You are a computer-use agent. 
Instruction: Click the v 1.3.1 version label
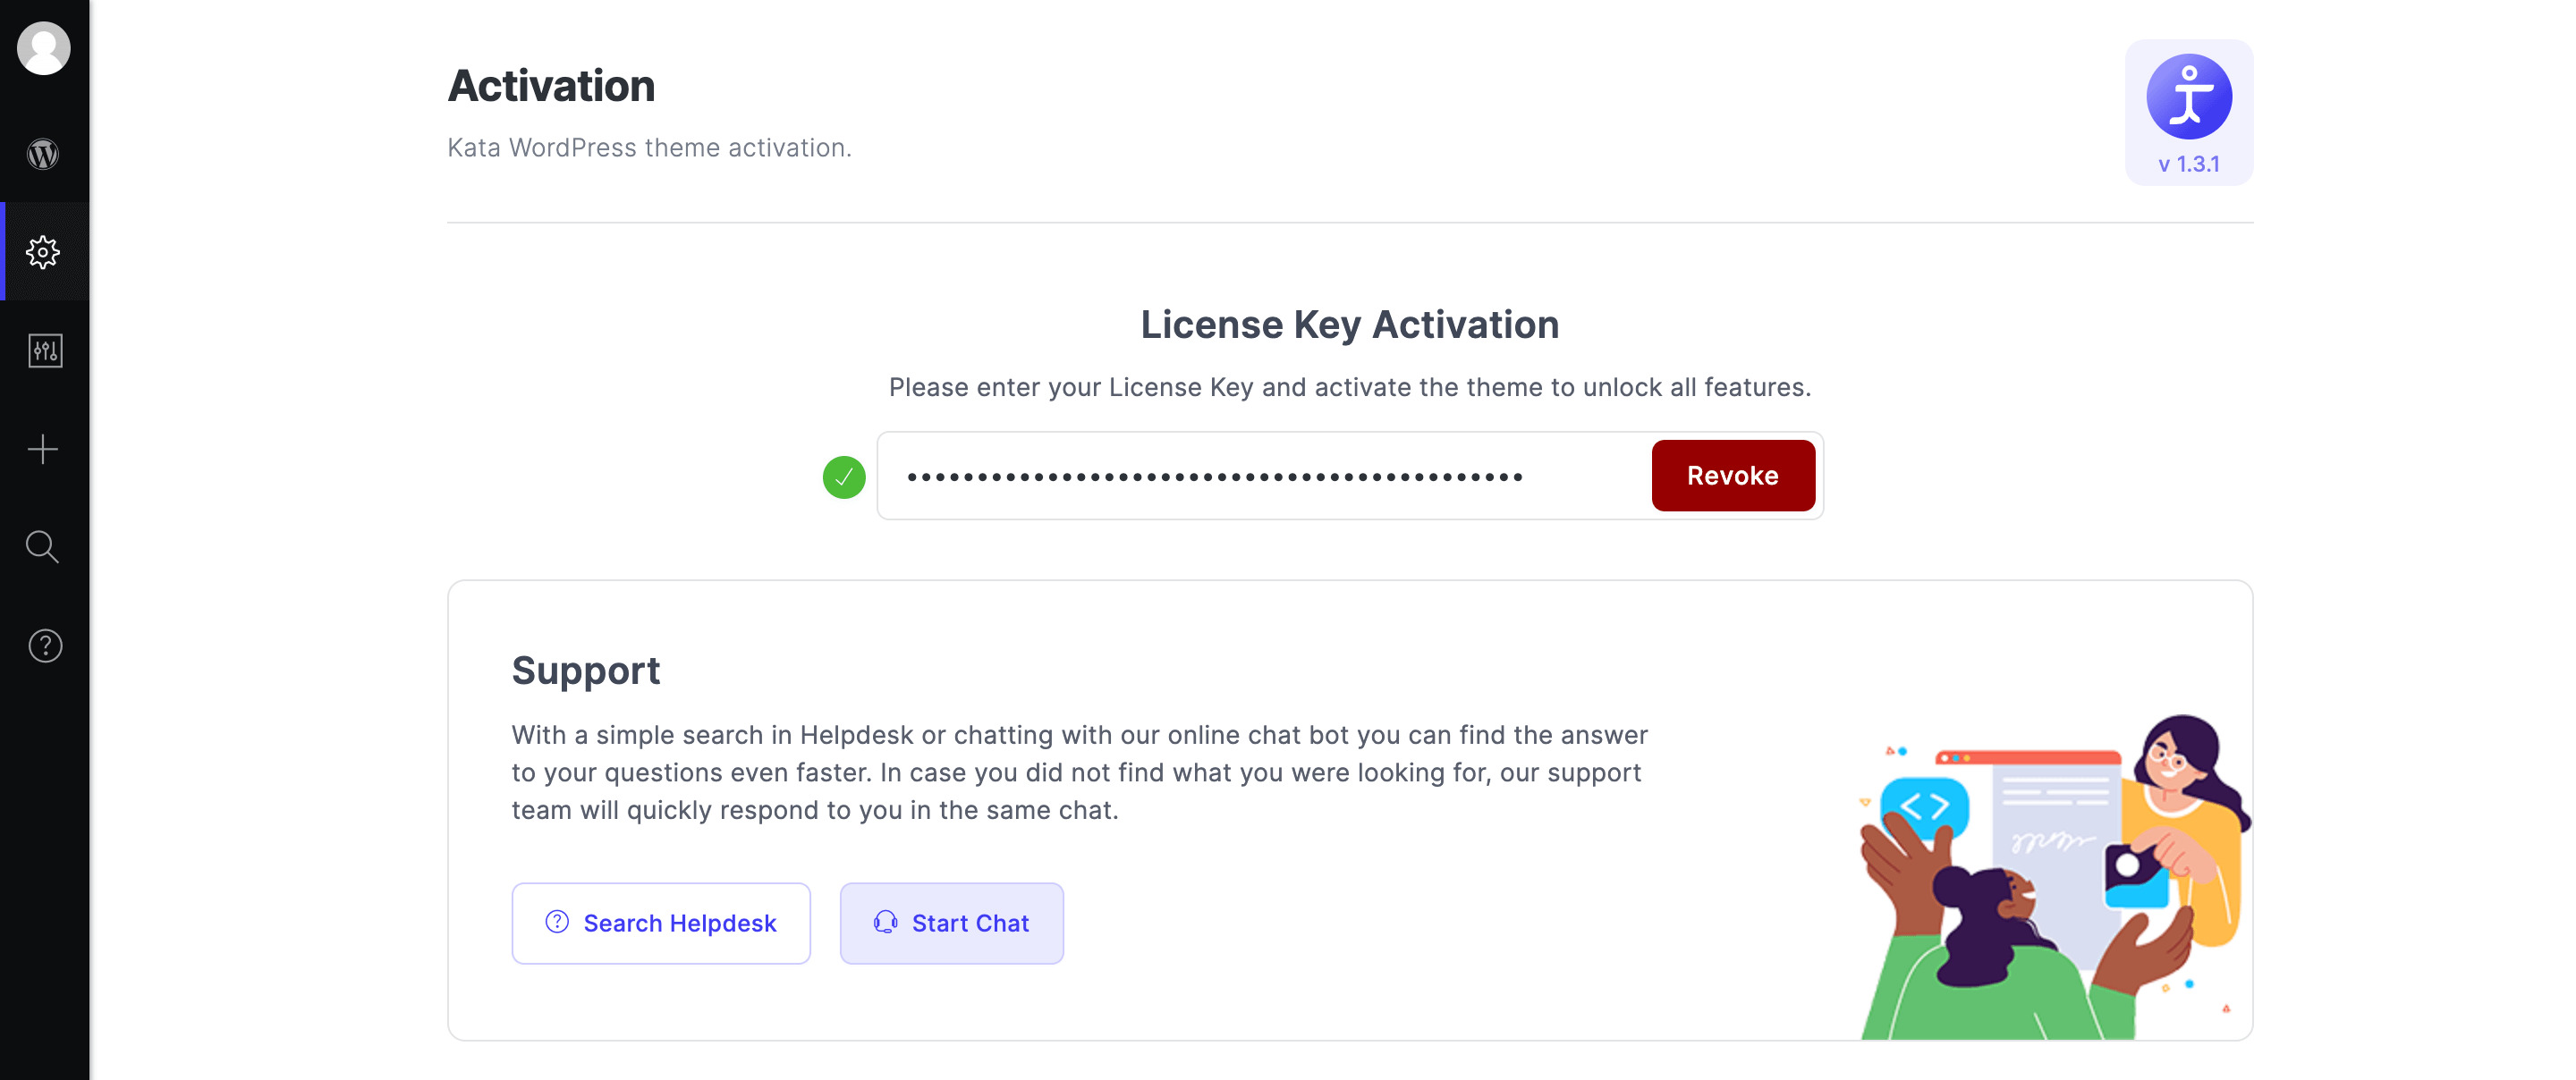[x=2188, y=165]
